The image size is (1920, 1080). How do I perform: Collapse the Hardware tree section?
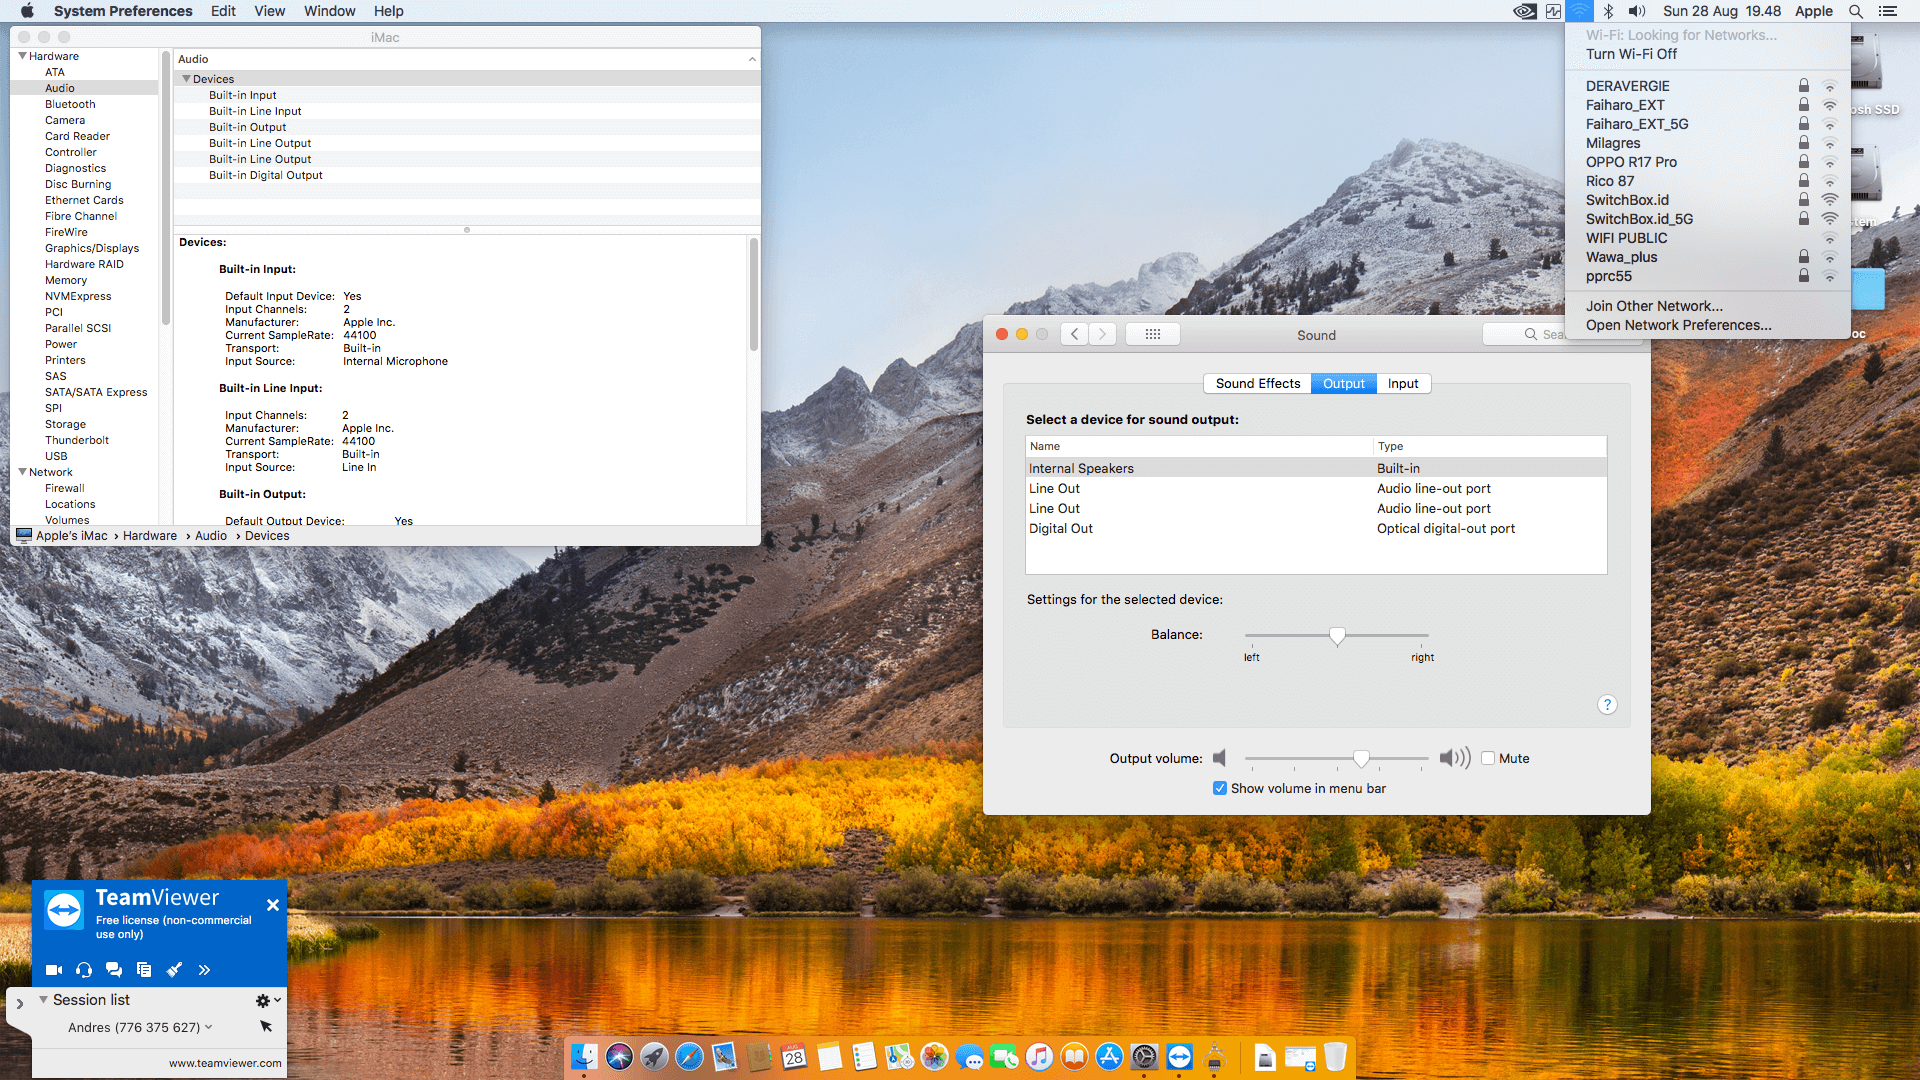pos(22,56)
